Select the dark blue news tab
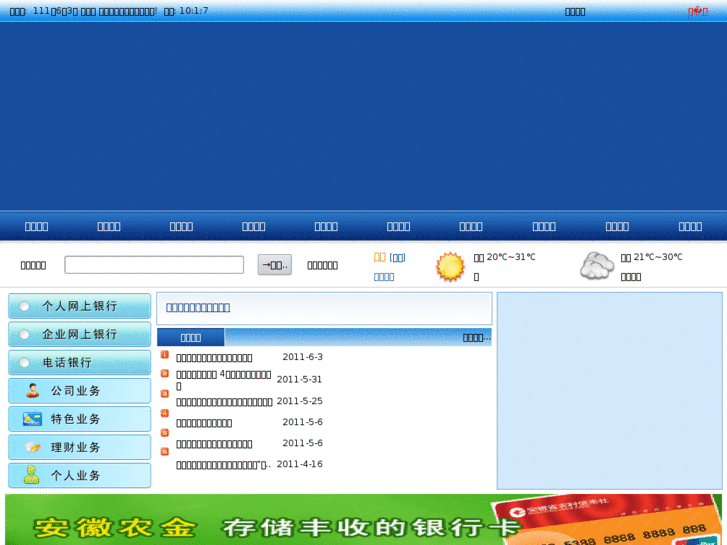This screenshot has height=545, width=727. click(x=191, y=337)
